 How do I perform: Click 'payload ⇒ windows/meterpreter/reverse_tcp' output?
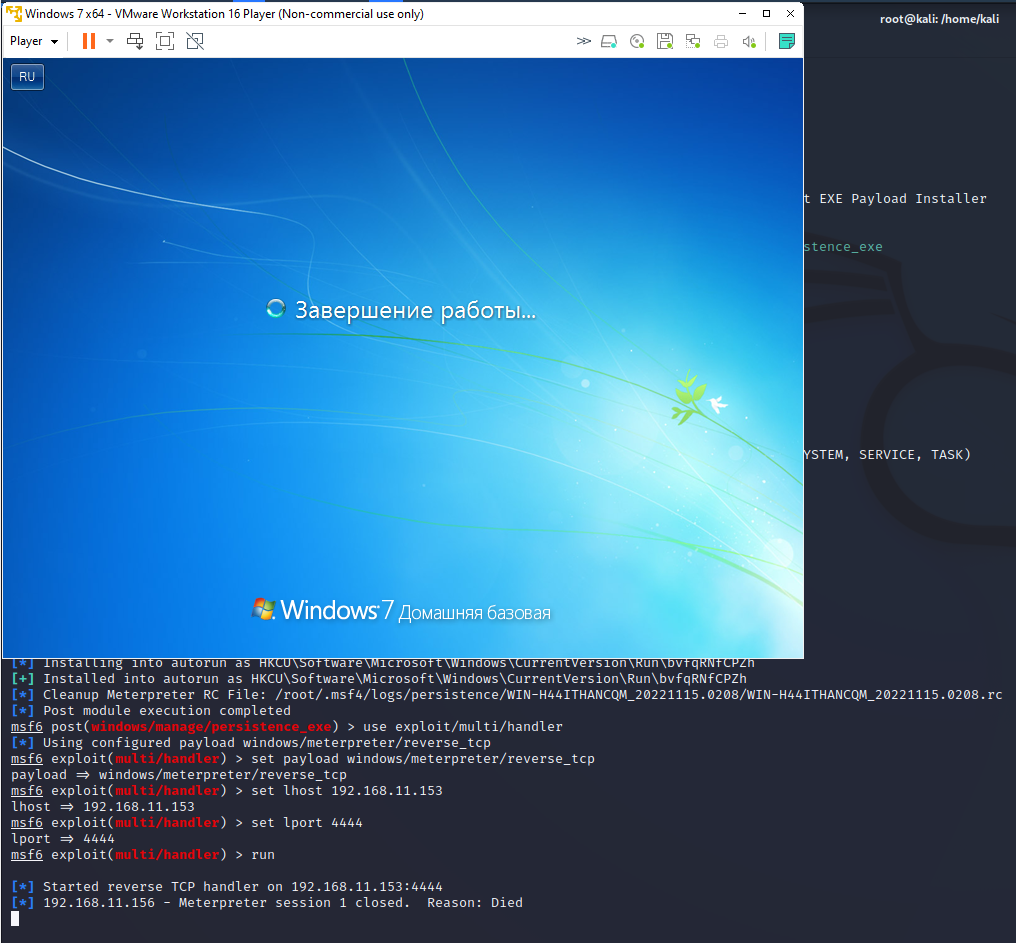(x=179, y=774)
